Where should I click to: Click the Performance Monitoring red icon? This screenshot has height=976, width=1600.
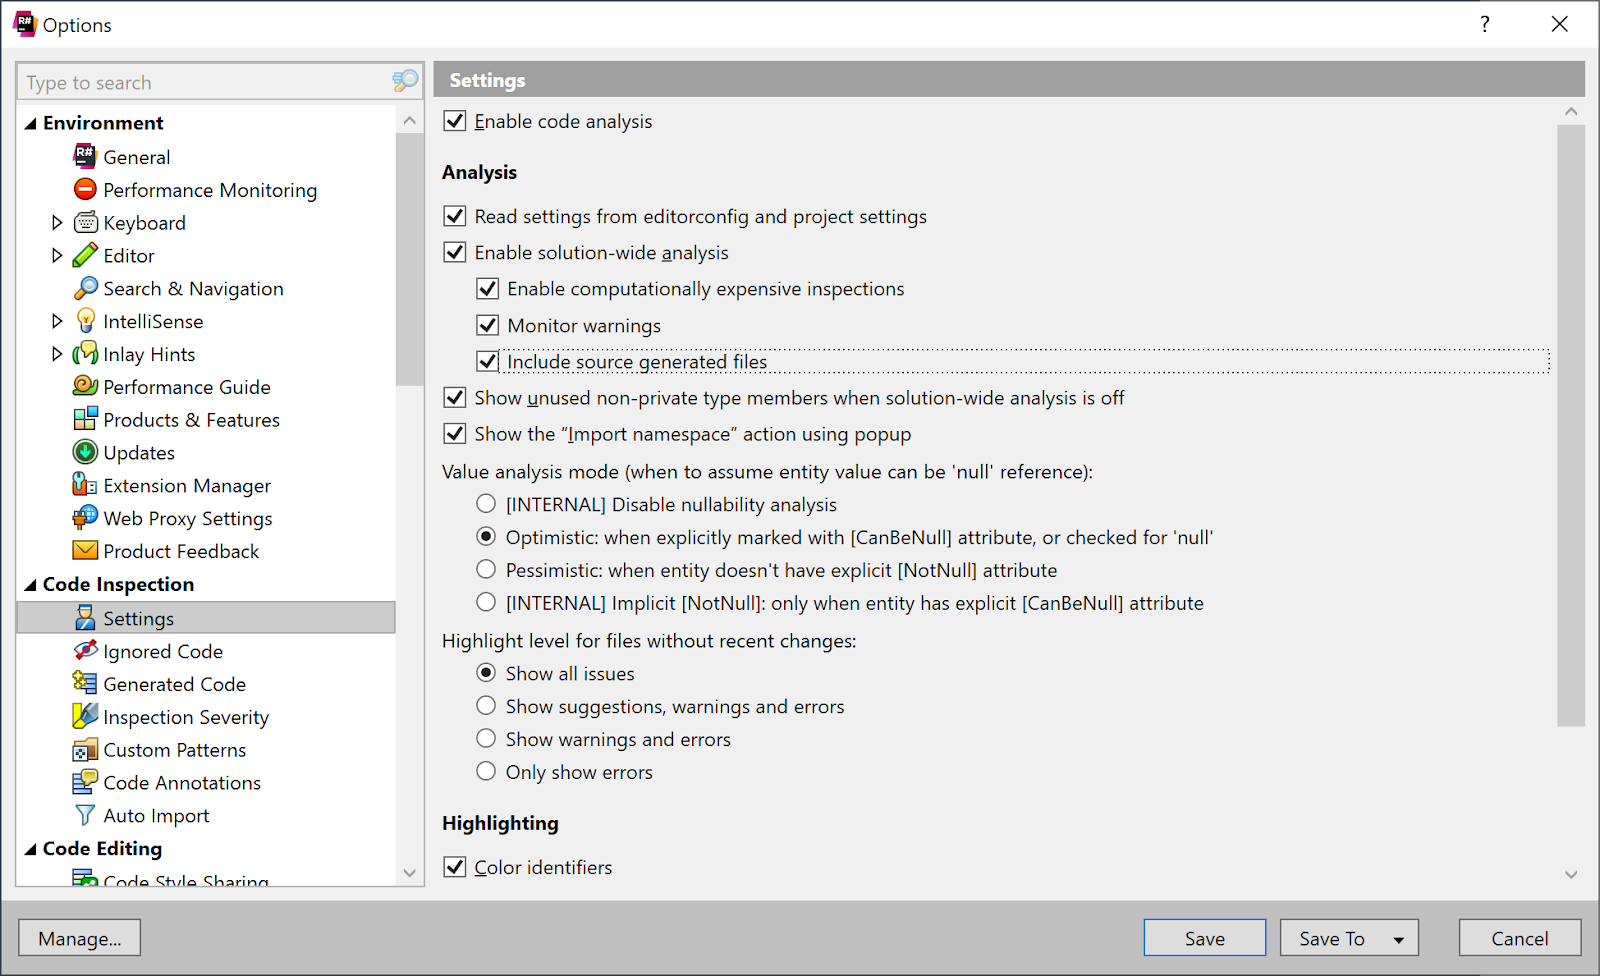click(85, 189)
